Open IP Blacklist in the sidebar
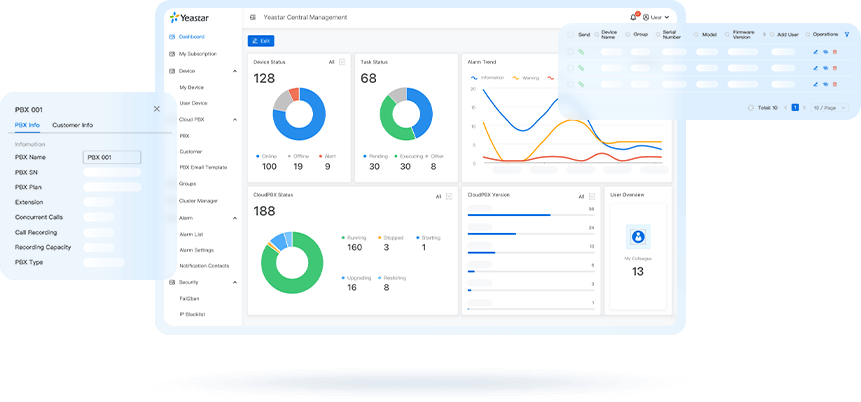861x402 pixels. 192,315
